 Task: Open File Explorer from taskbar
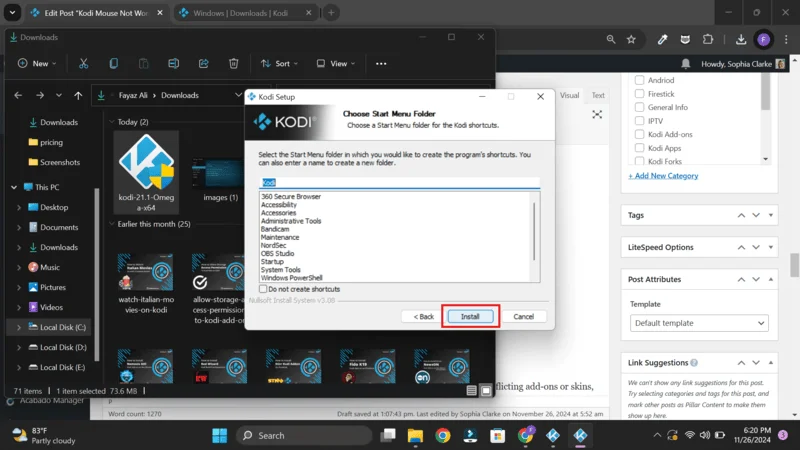415,436
